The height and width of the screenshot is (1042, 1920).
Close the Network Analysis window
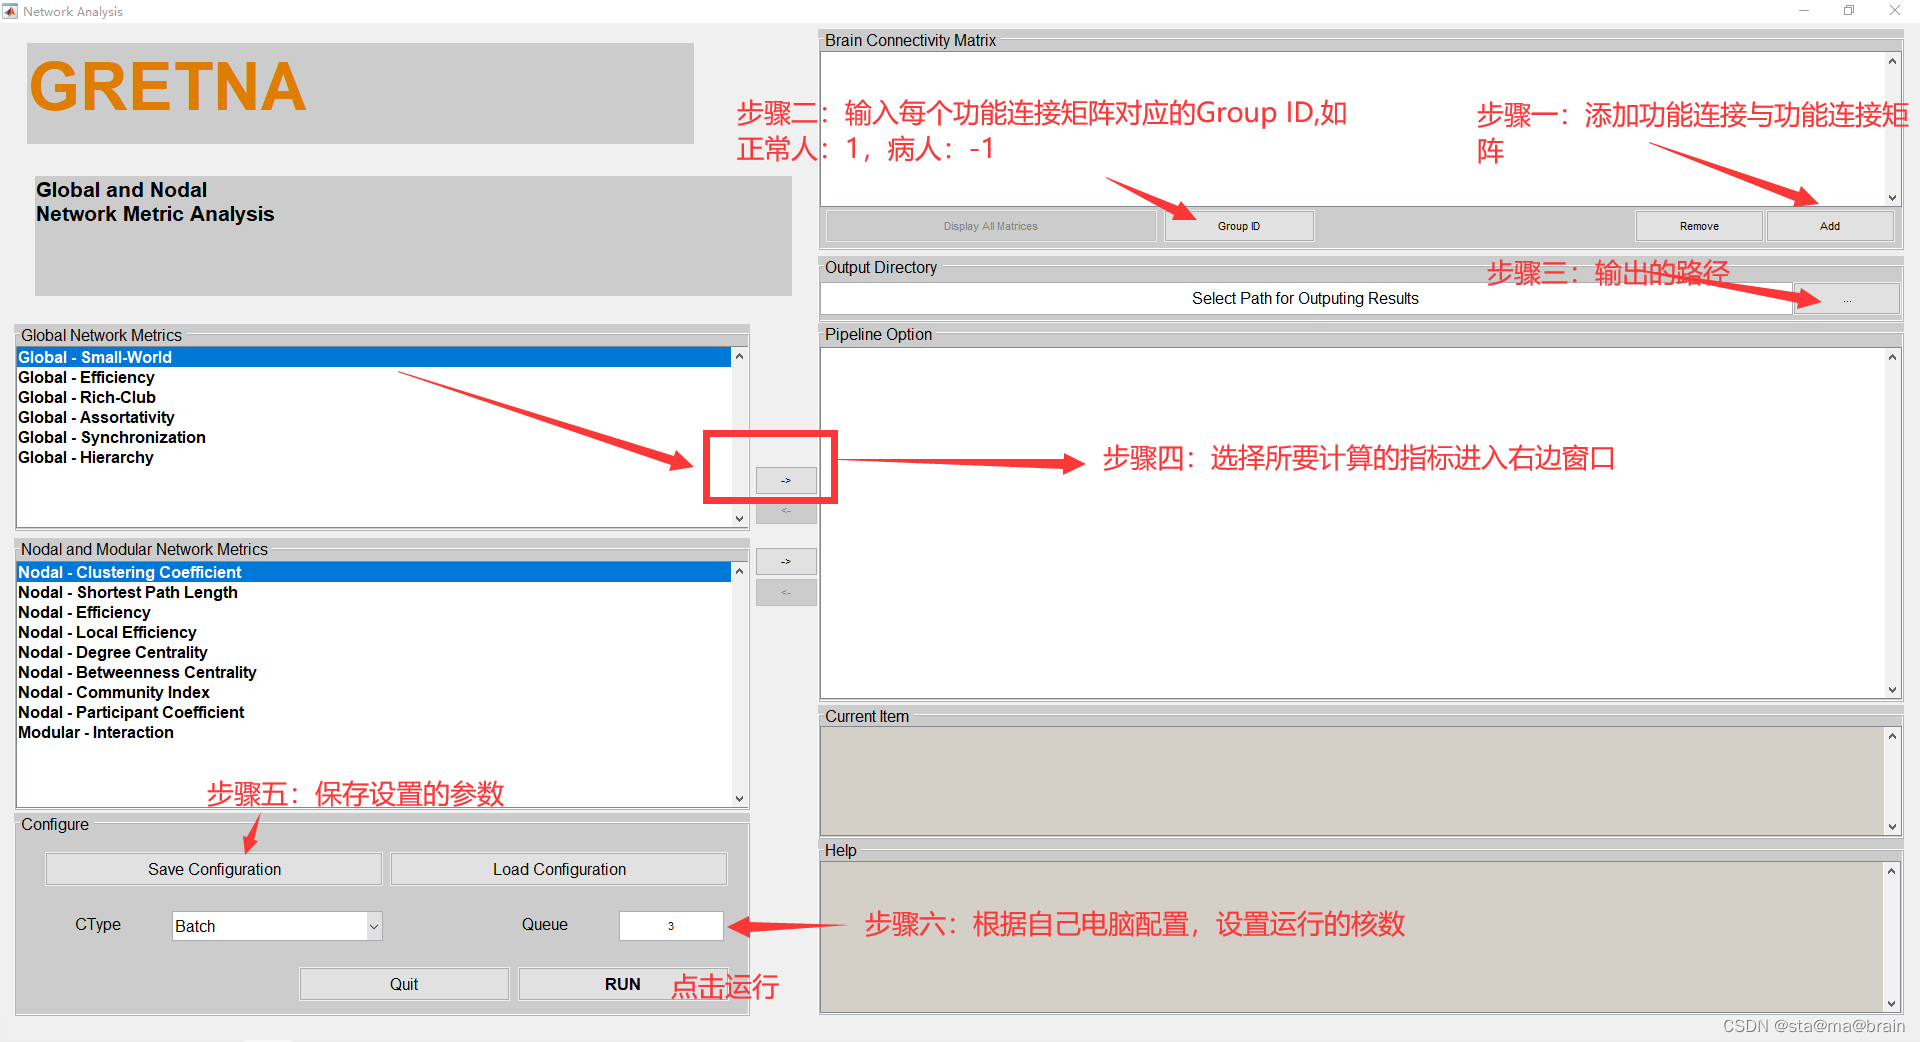click(x=1895, y=11)
